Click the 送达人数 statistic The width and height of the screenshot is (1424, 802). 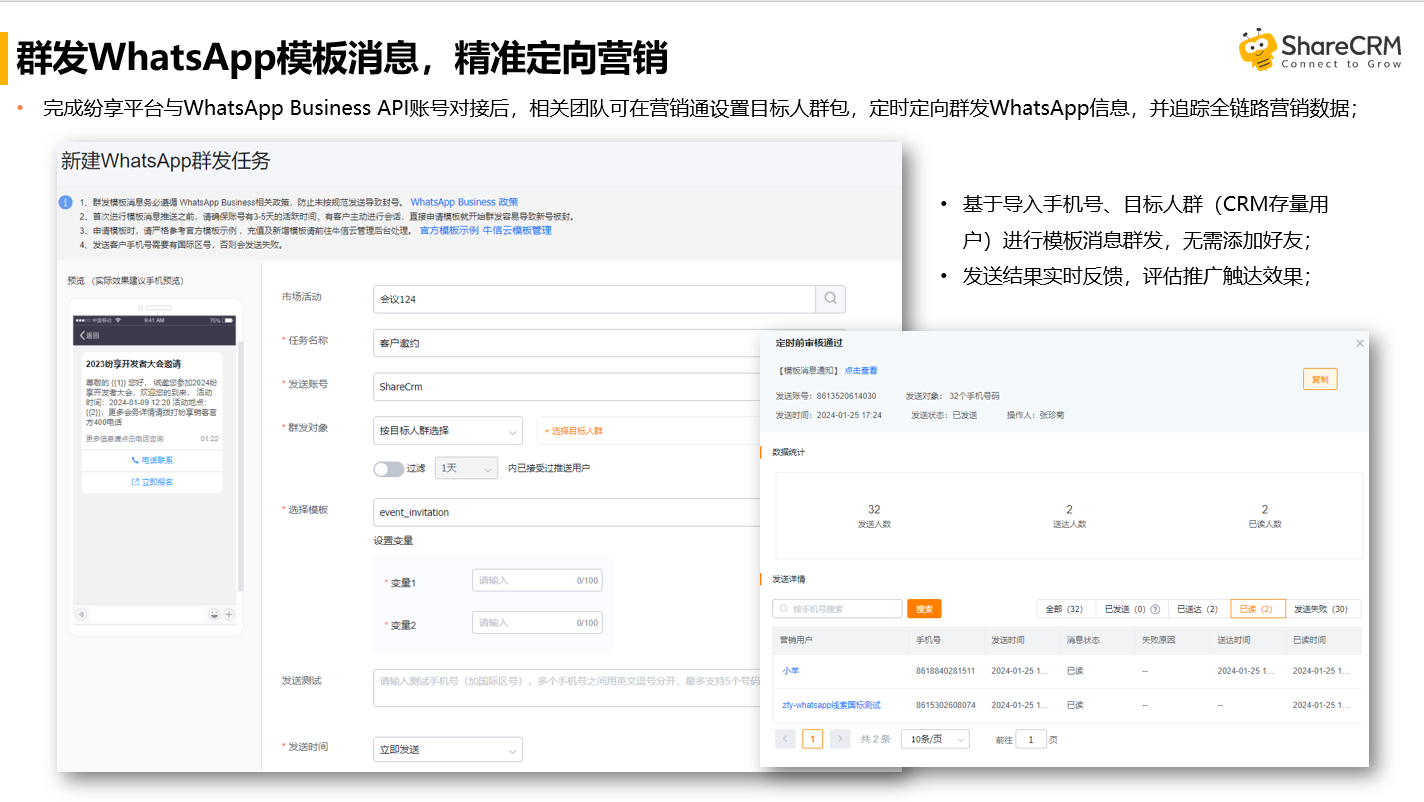(x=1069, y=516)
